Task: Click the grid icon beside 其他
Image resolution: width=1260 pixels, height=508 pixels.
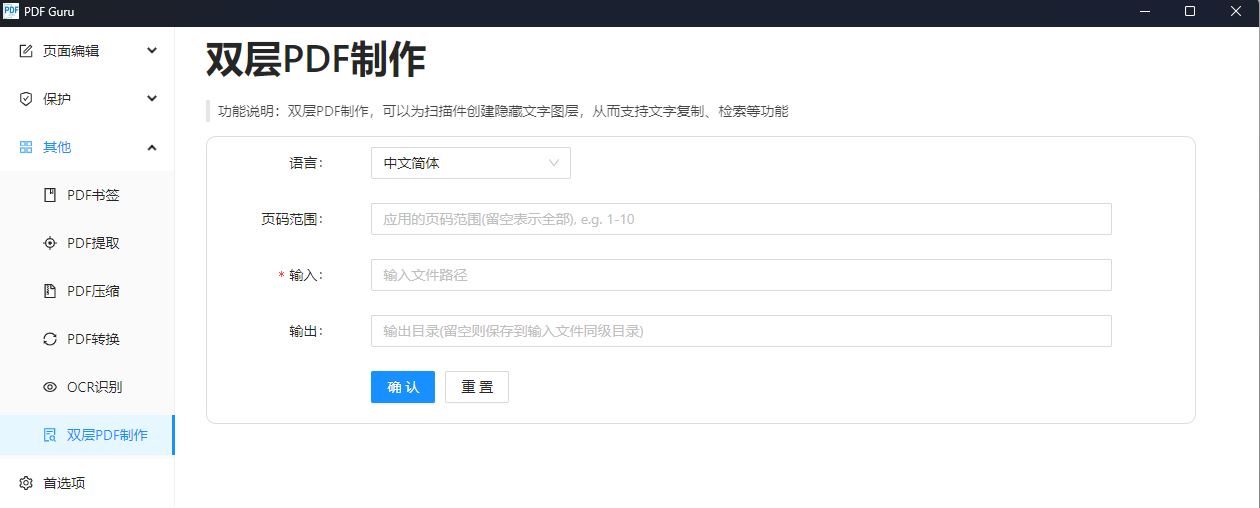Action: [26, 147]
